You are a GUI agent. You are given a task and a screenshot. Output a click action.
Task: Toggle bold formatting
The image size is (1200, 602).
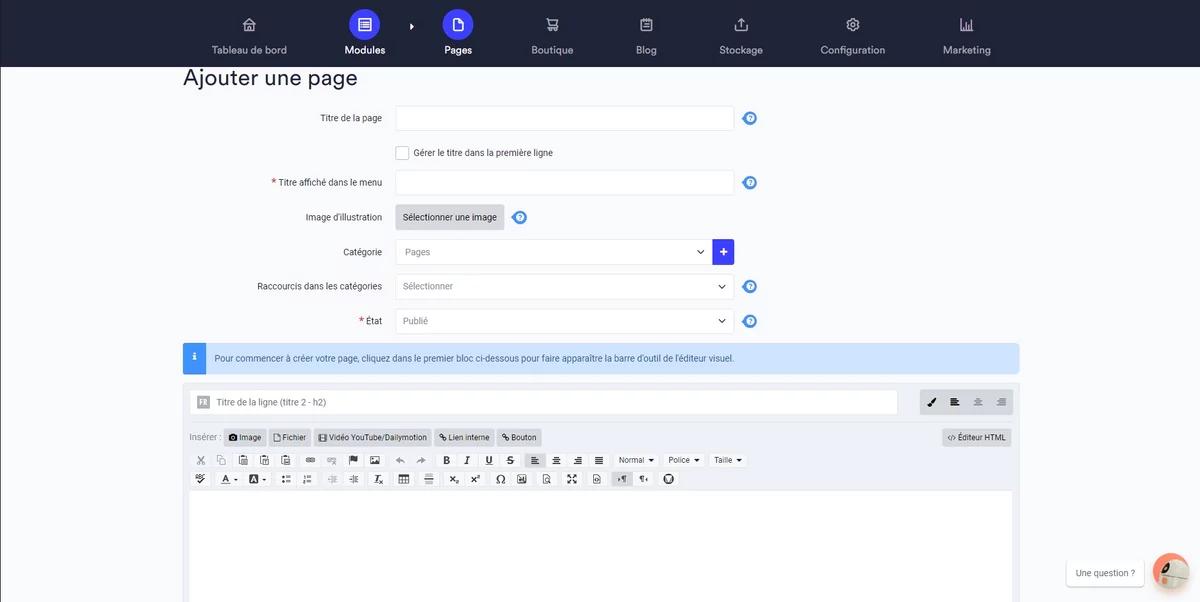pos(446,460)
